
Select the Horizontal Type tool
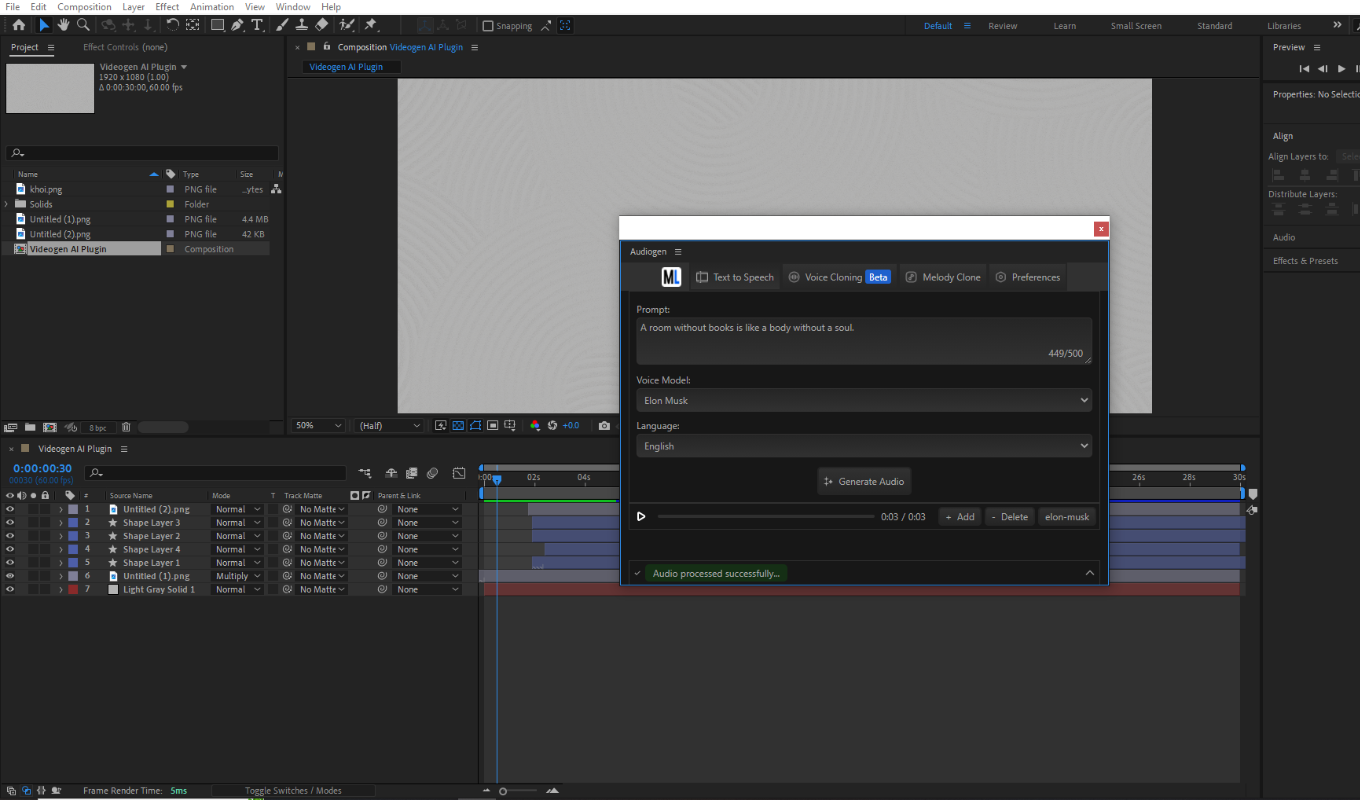tap(257, 25)
